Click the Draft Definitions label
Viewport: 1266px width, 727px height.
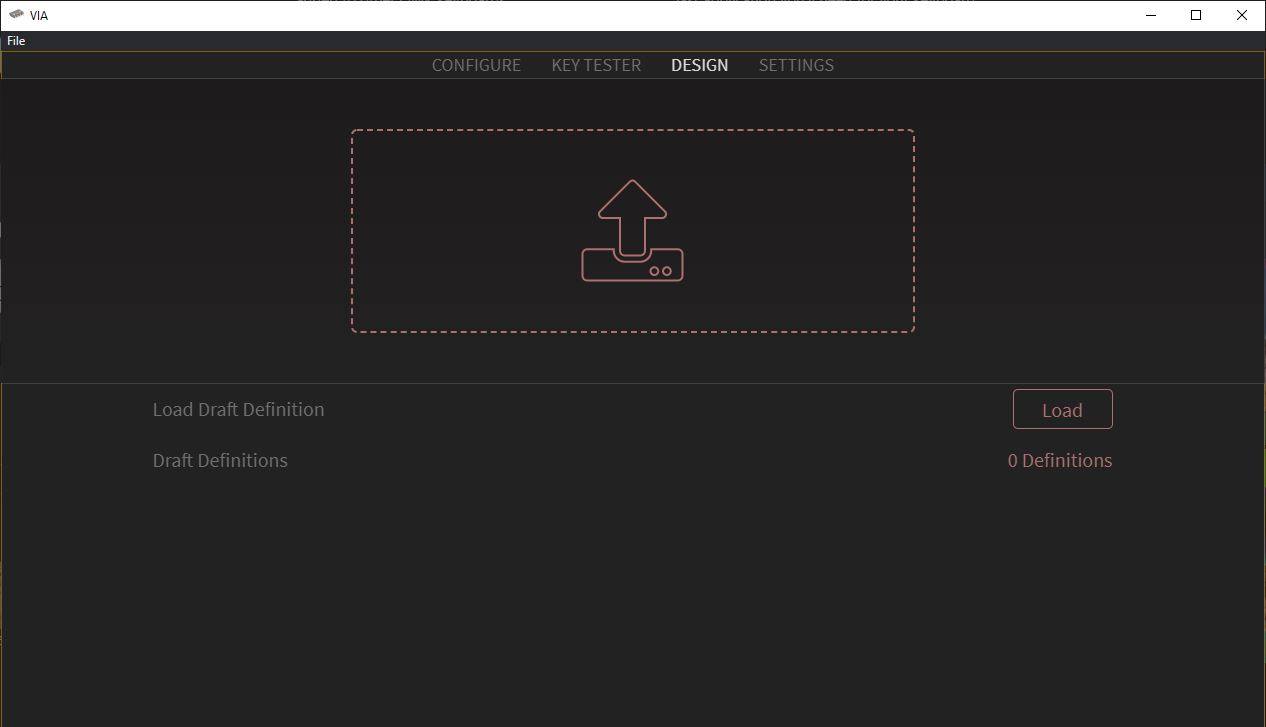tap(220, 460)
